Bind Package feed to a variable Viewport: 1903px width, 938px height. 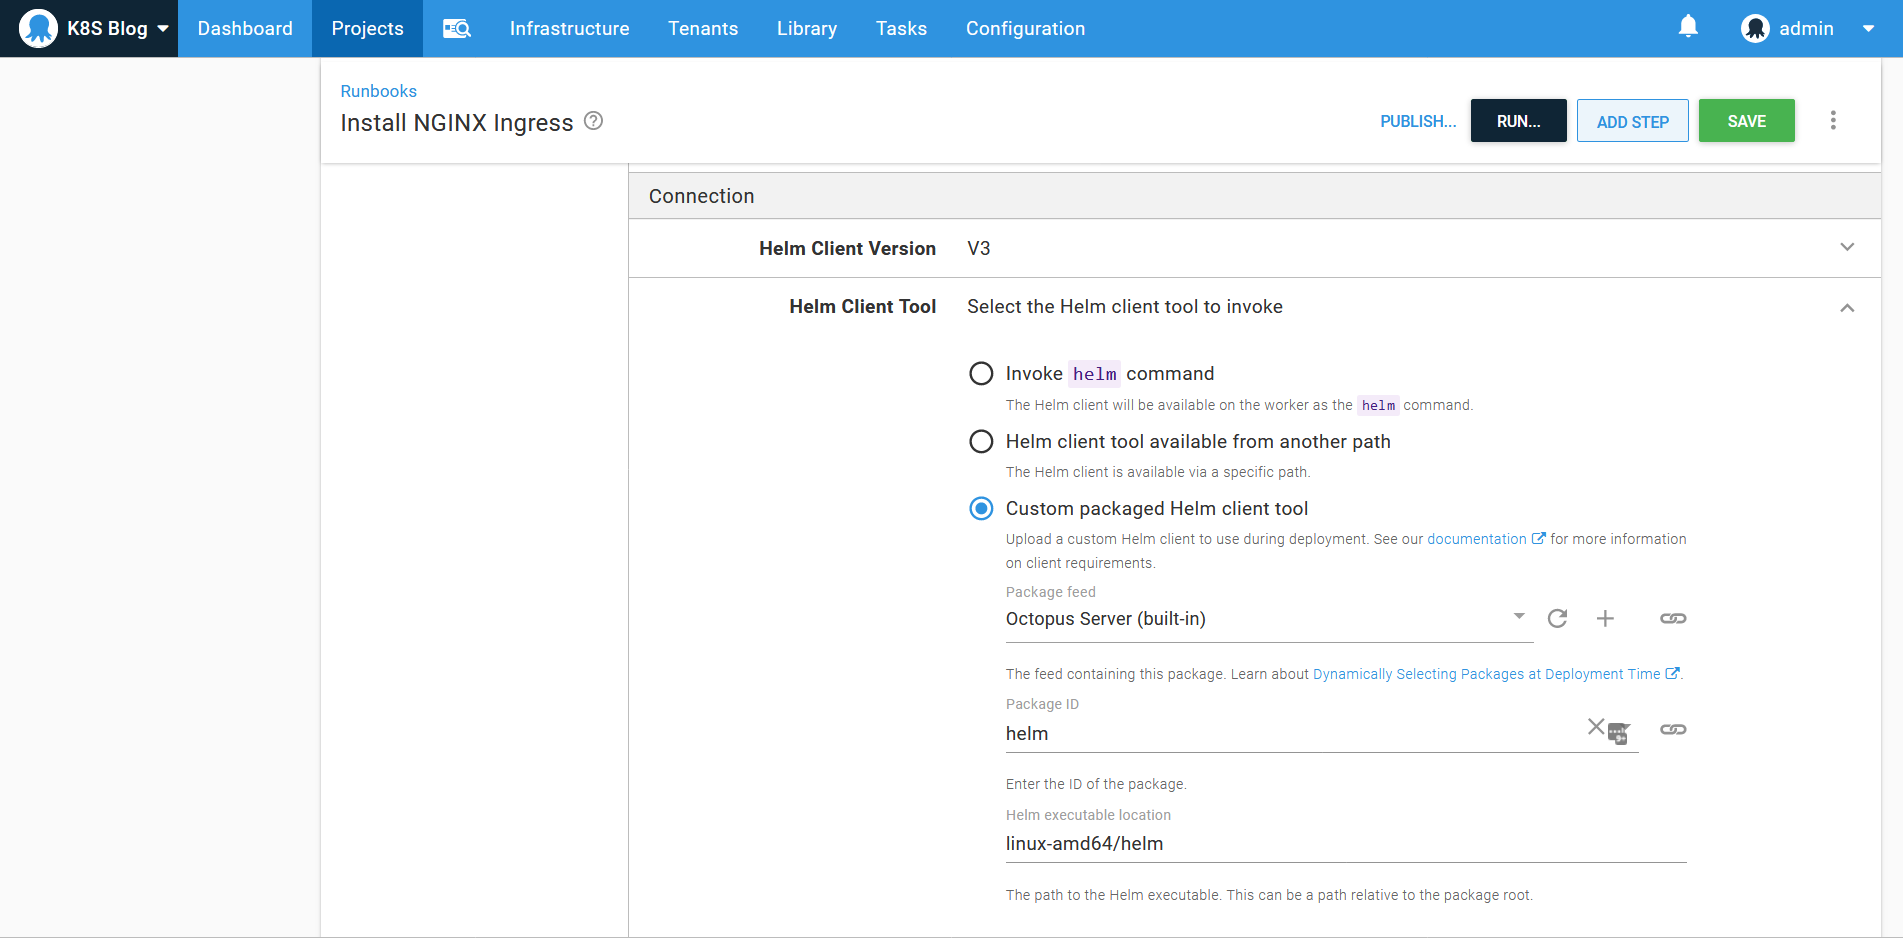click(x=1673, y=619)
